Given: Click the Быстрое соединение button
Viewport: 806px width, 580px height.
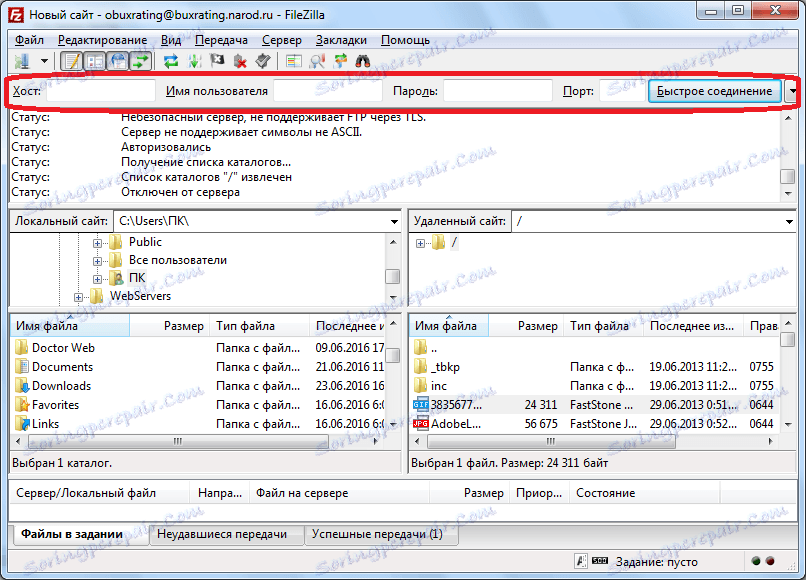Looking at the screenshot, I should (715, 91).
